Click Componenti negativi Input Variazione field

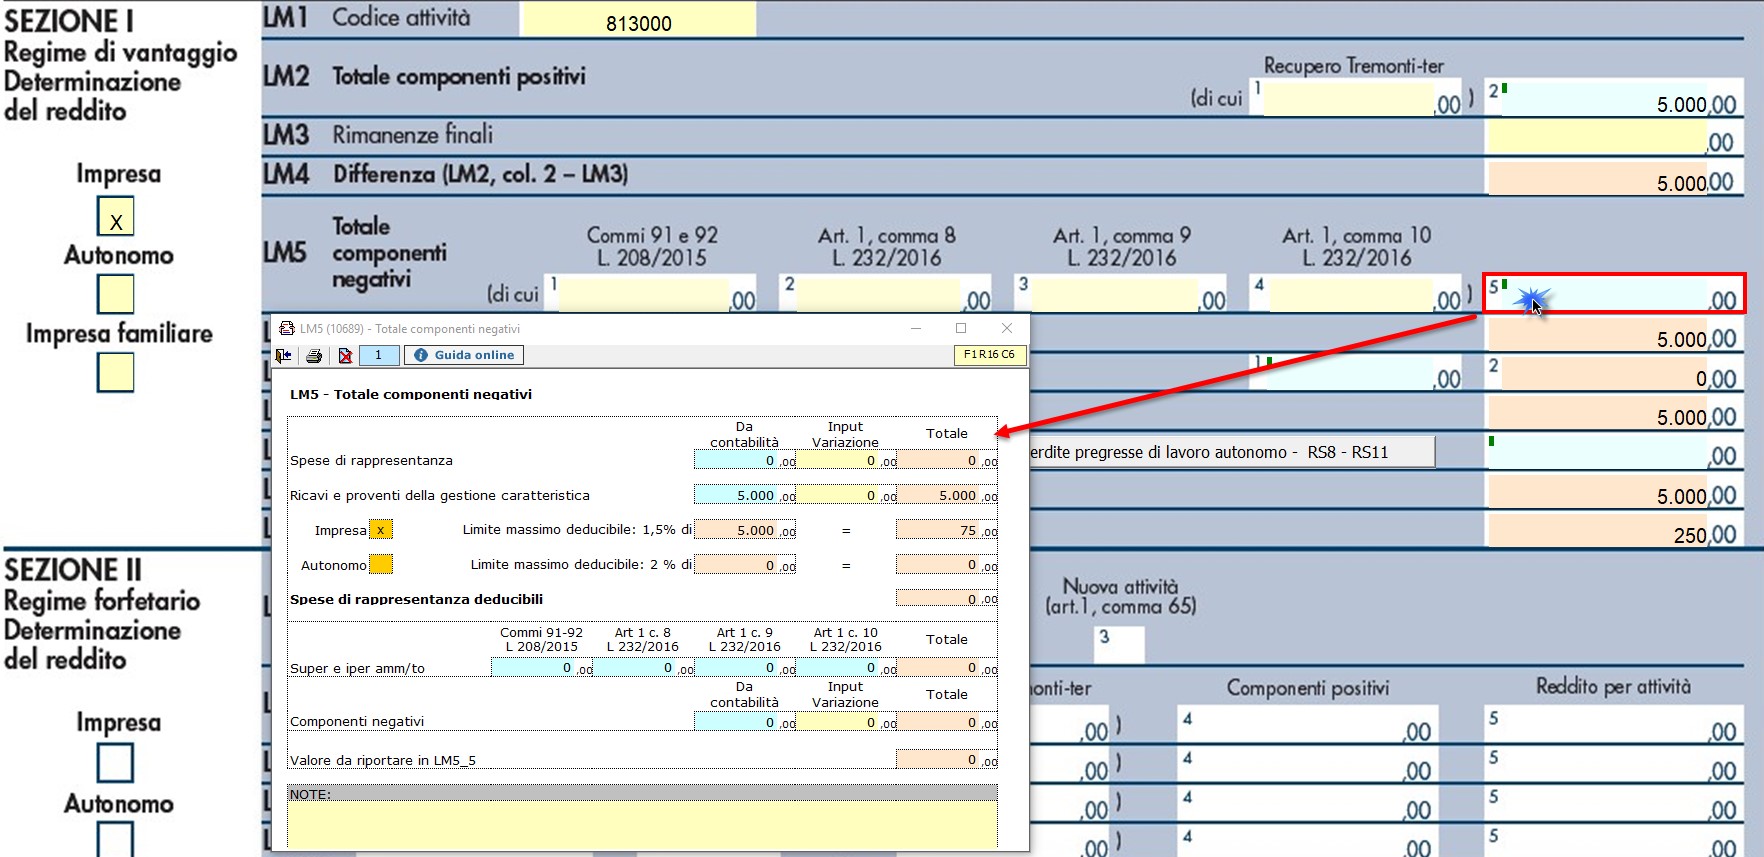pos(846,721)
